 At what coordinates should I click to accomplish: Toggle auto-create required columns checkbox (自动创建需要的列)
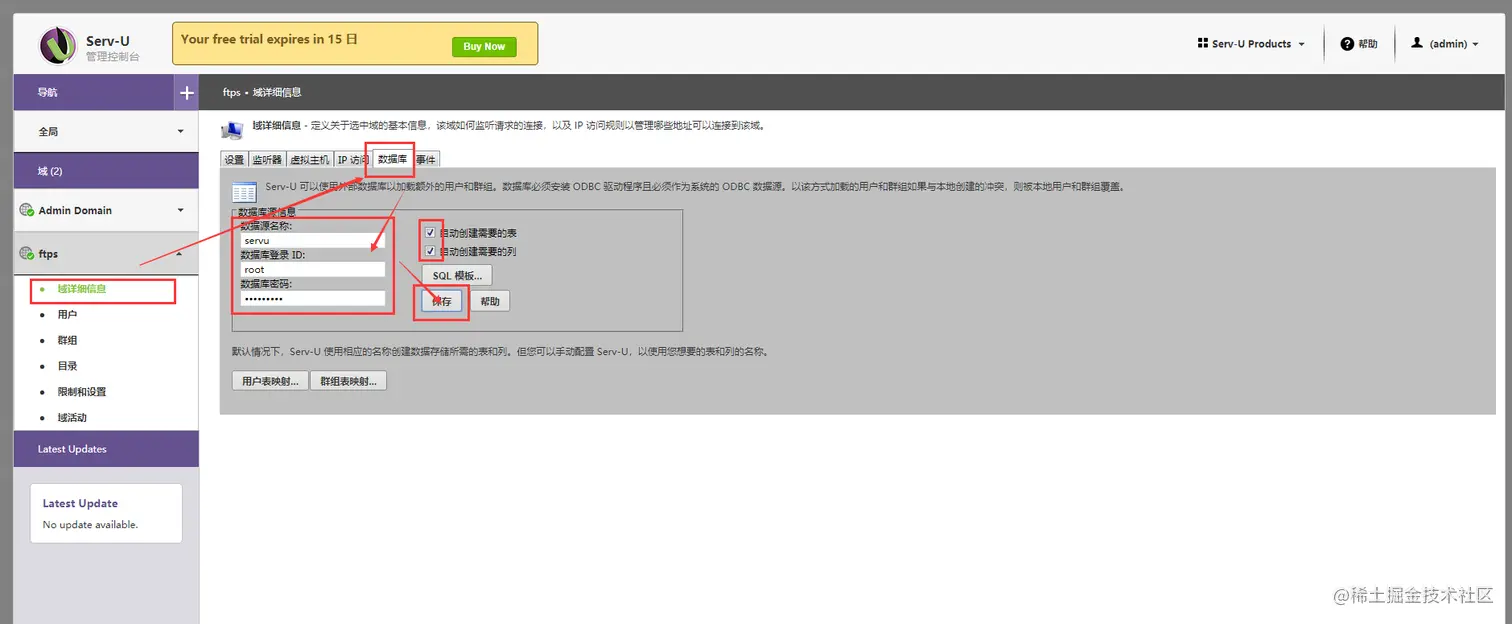[431, 251]
